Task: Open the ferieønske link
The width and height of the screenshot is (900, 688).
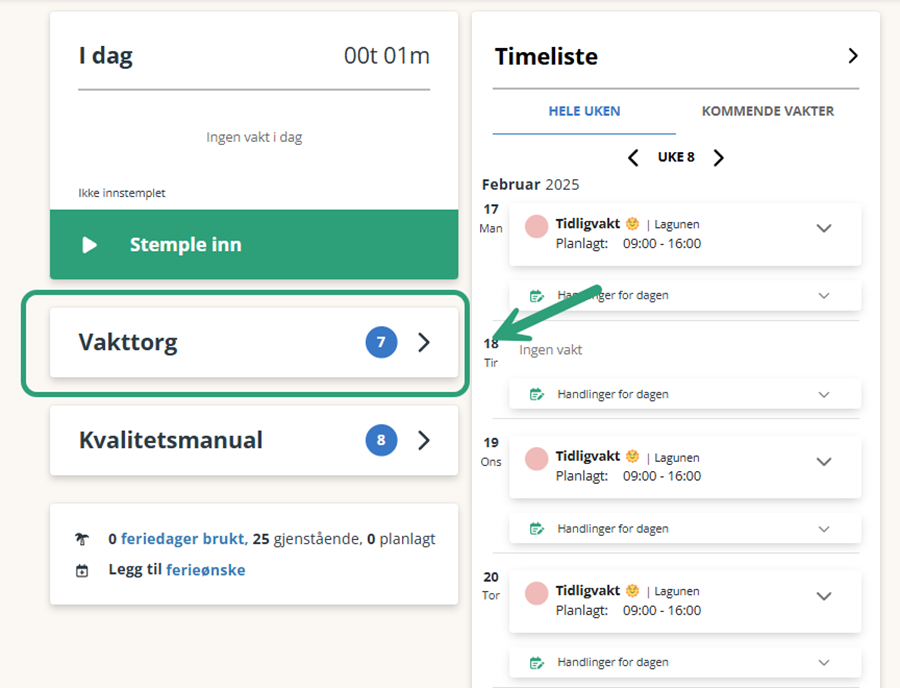Action: (x=205, y=570)
